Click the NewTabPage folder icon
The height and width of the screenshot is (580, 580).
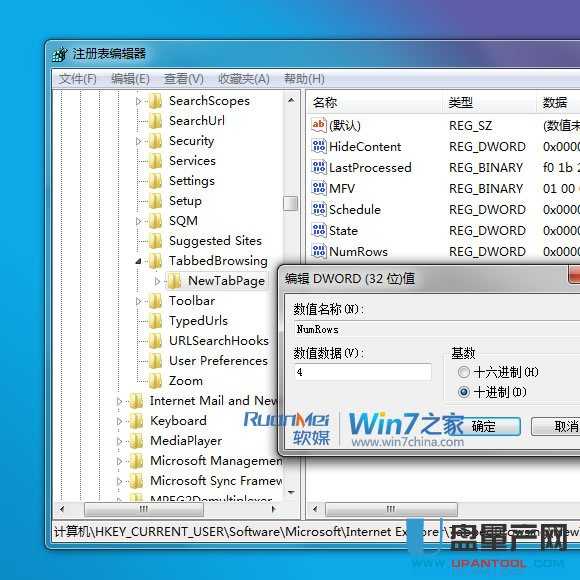click(x=174, y=281)
